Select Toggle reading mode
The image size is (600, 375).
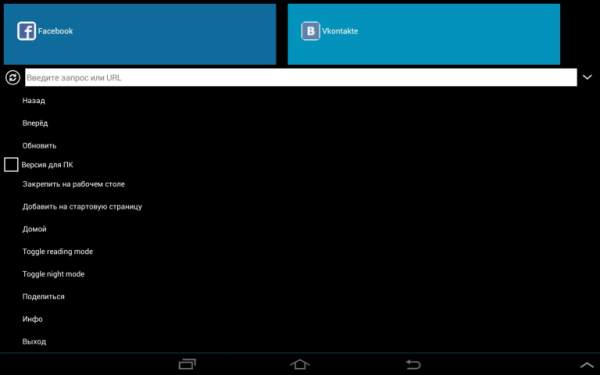(x=58, y=251)
